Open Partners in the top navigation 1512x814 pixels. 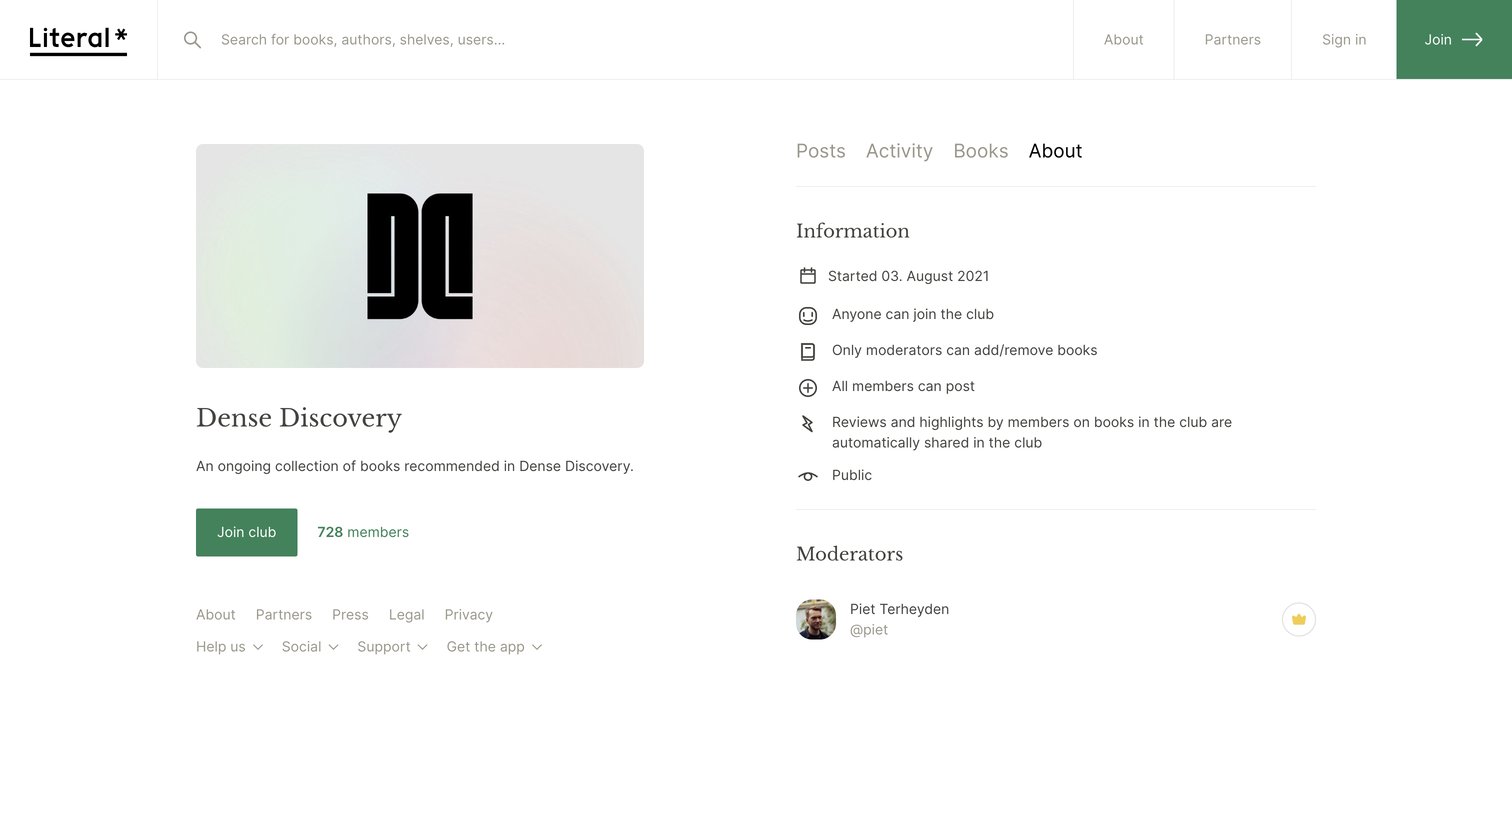[x=1233, y=40]
